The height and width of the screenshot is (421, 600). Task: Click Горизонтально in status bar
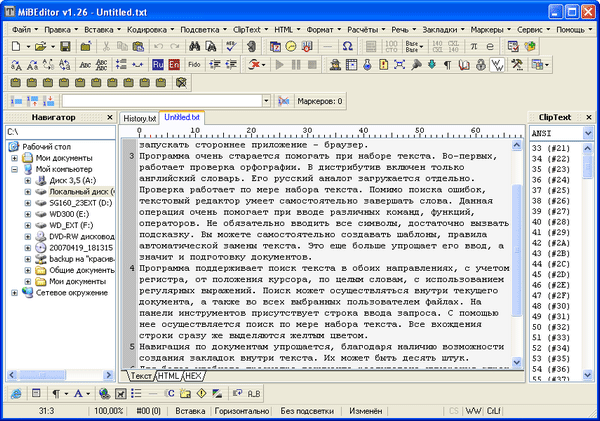(x=242, y=411)
